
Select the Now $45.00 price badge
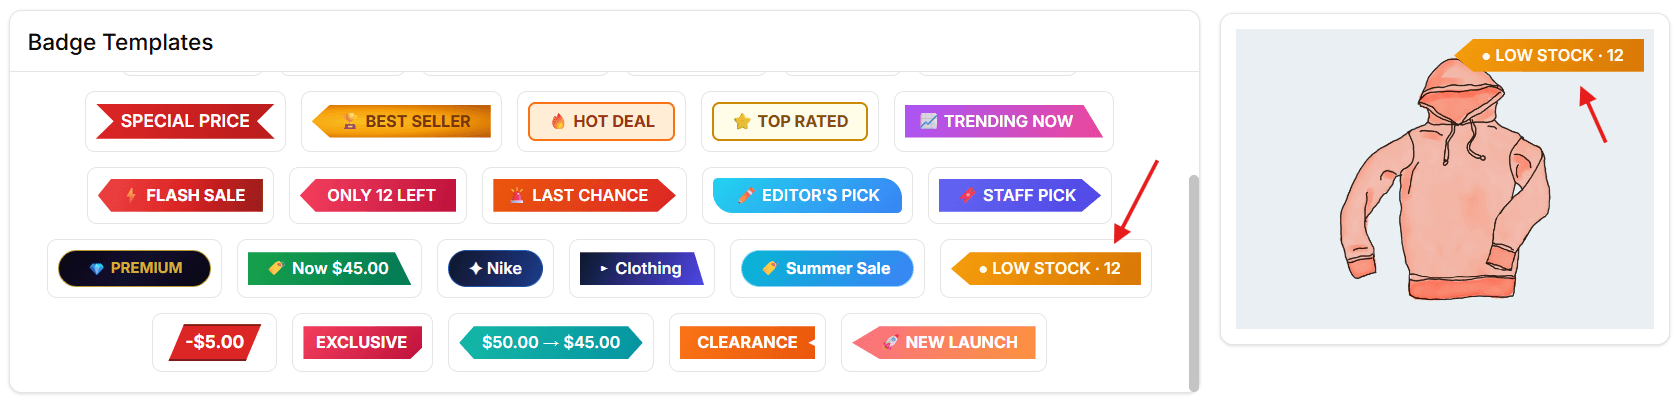point(329,268)
